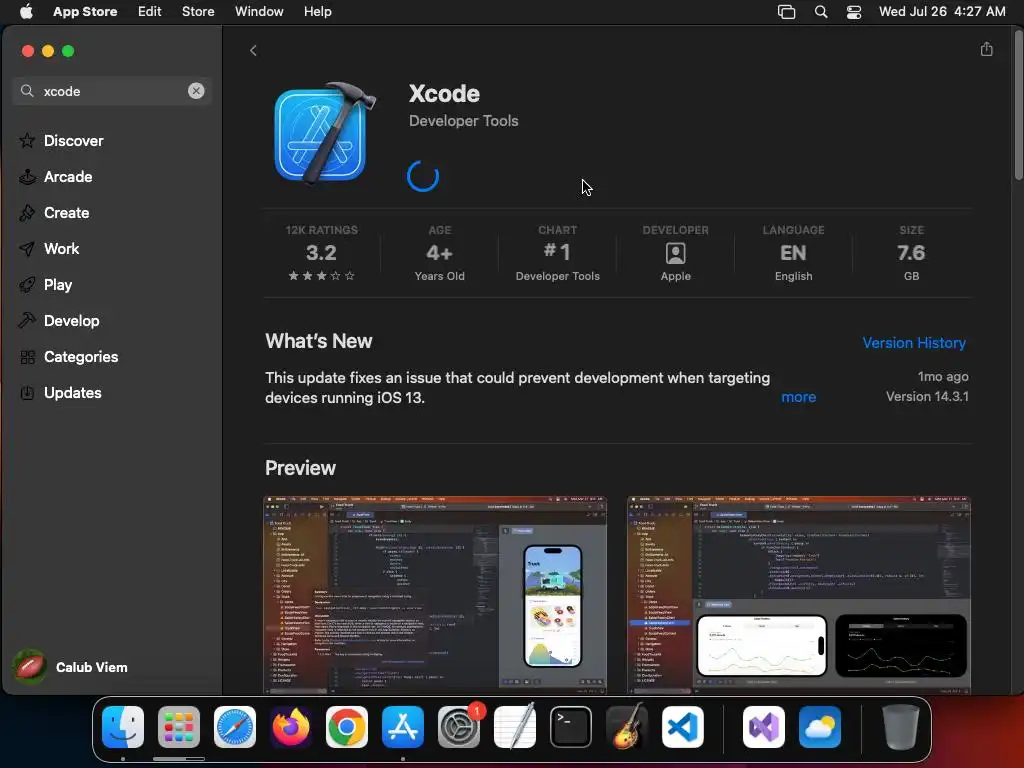
Task: Launch Visual Studio Code from the Dock
Action: coord(682,727)
